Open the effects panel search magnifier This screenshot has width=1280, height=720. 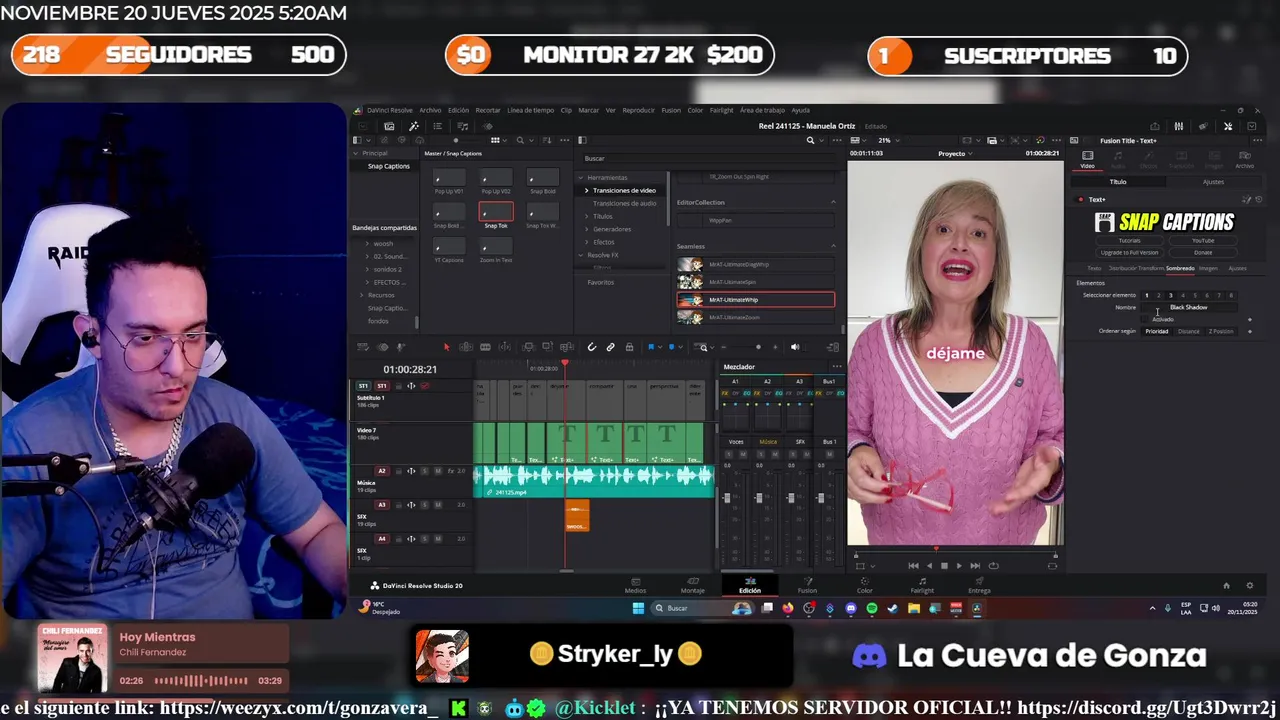click(x=810, y=140)
